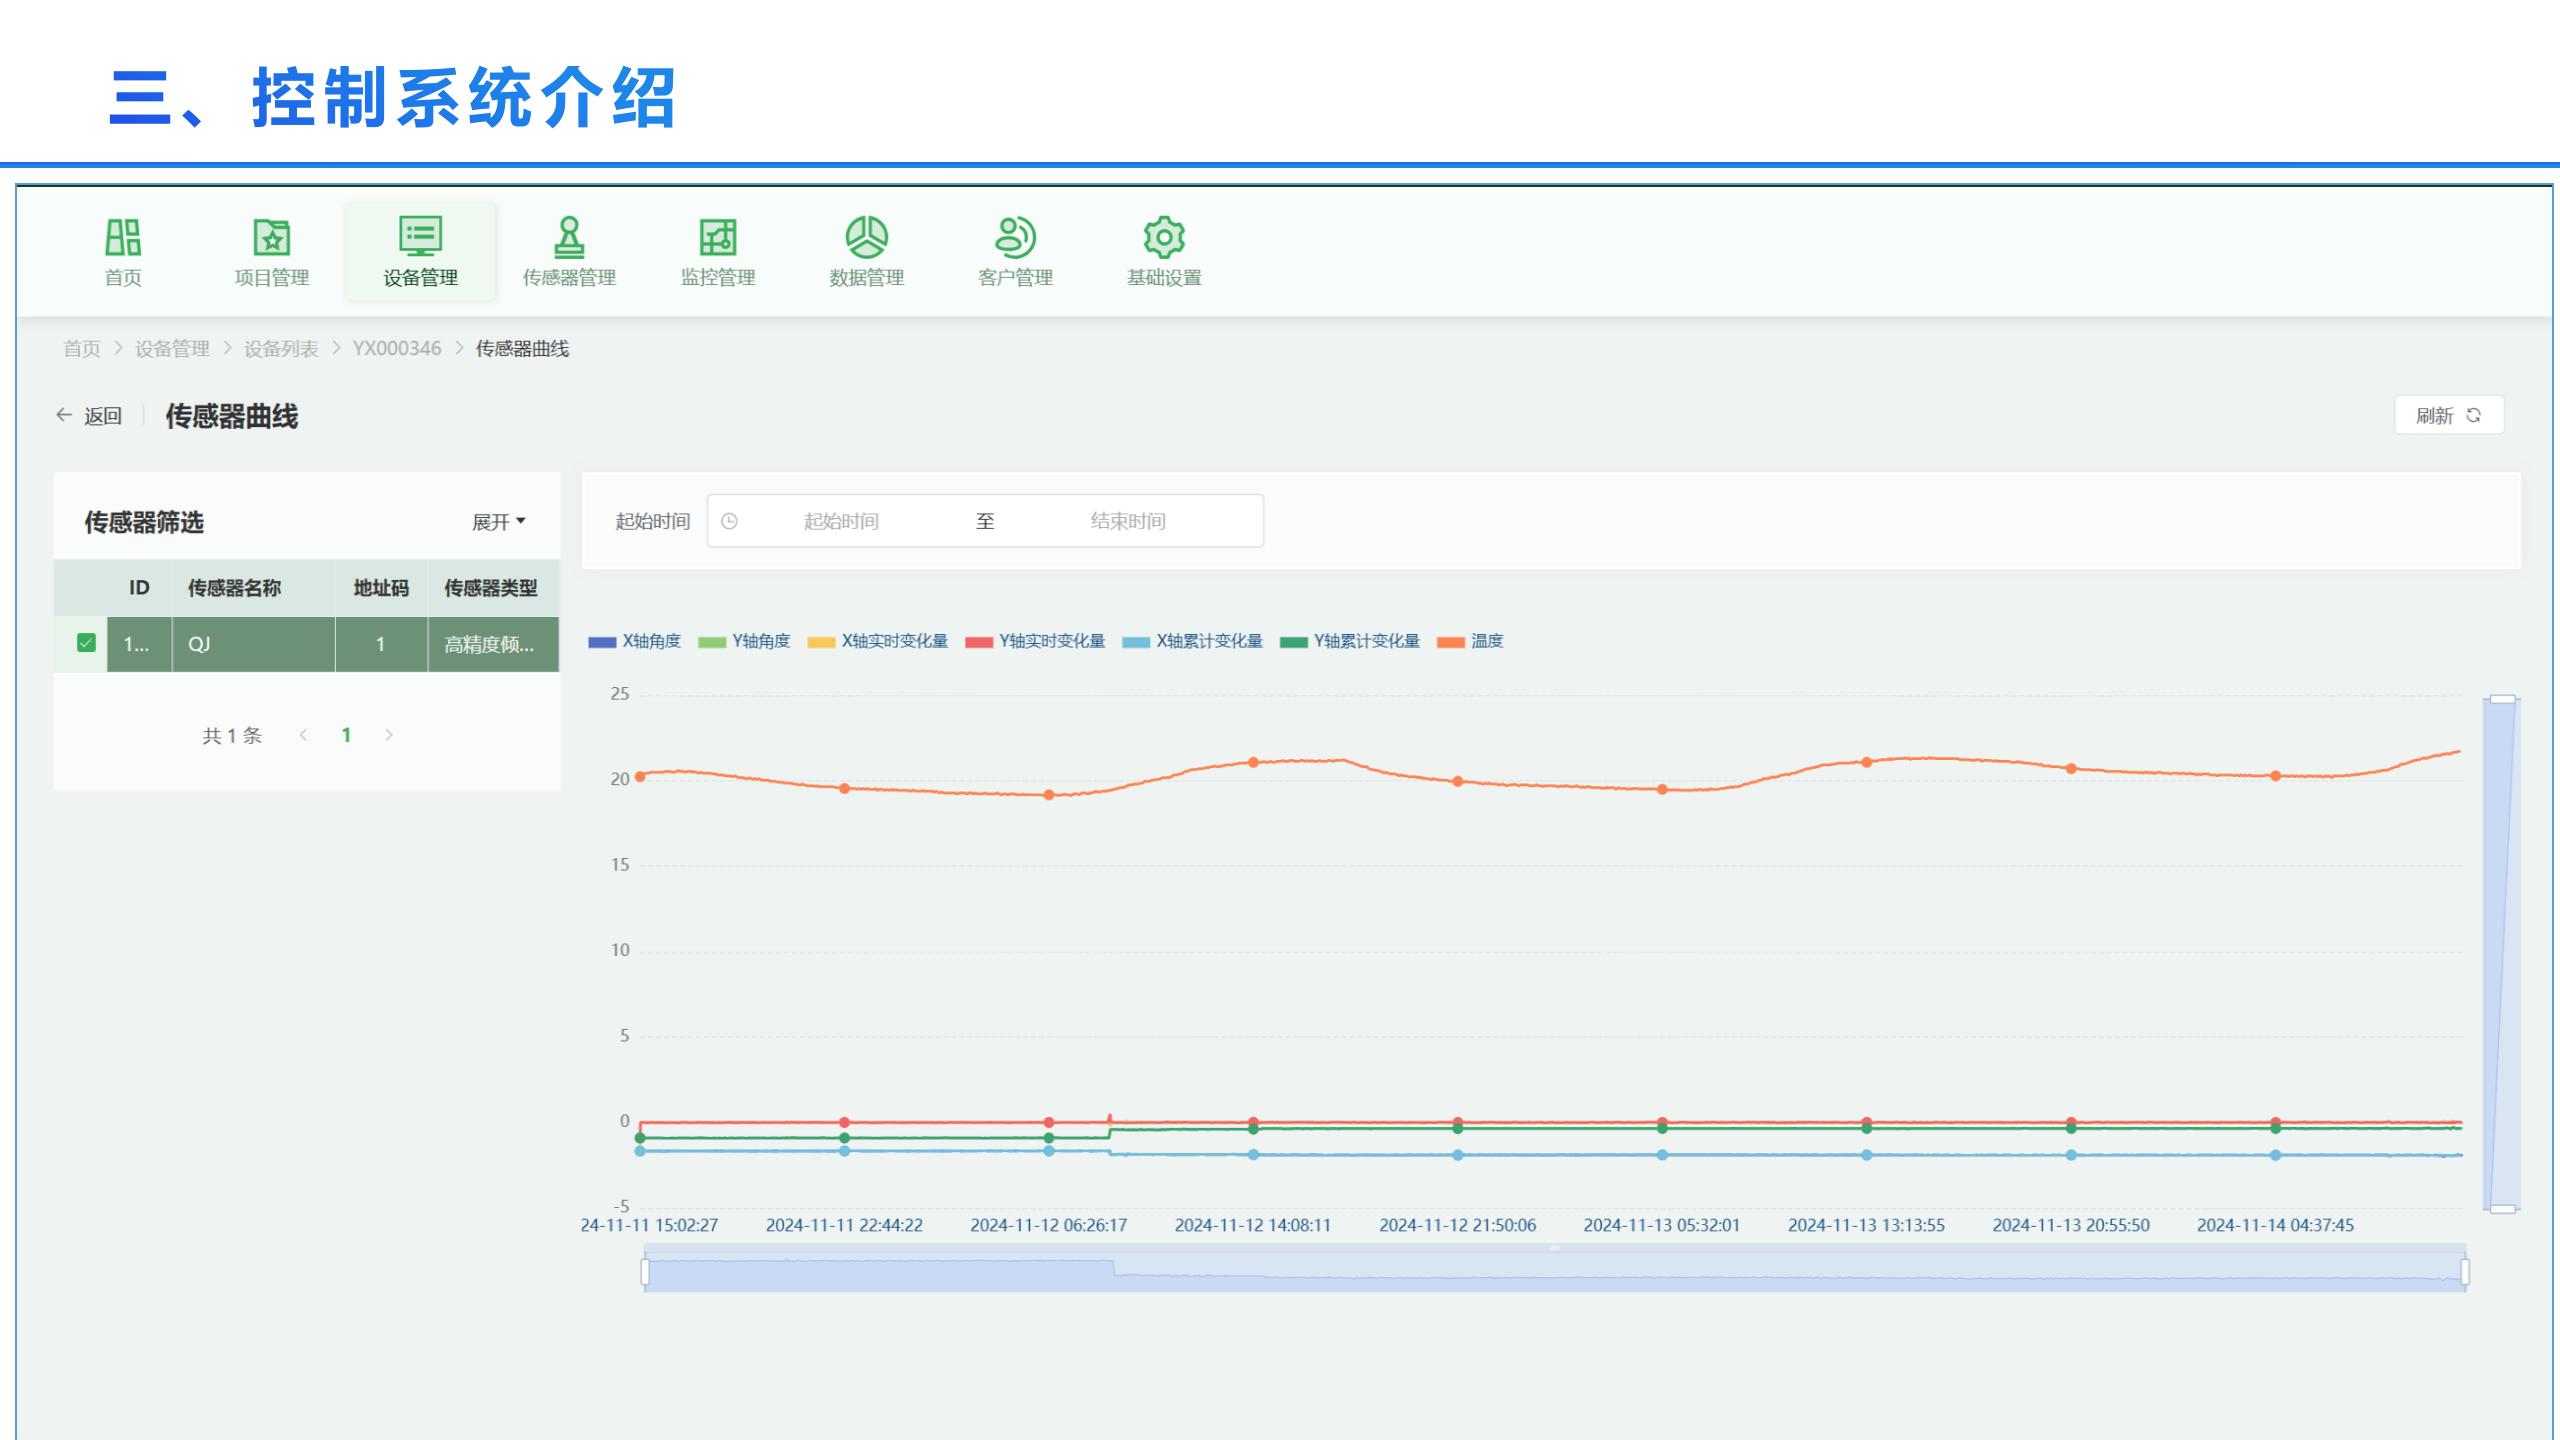Open the 传感器管理 sensor management icon
The width and height of the screenshot is (2560, 1440).
coord(569,237)
